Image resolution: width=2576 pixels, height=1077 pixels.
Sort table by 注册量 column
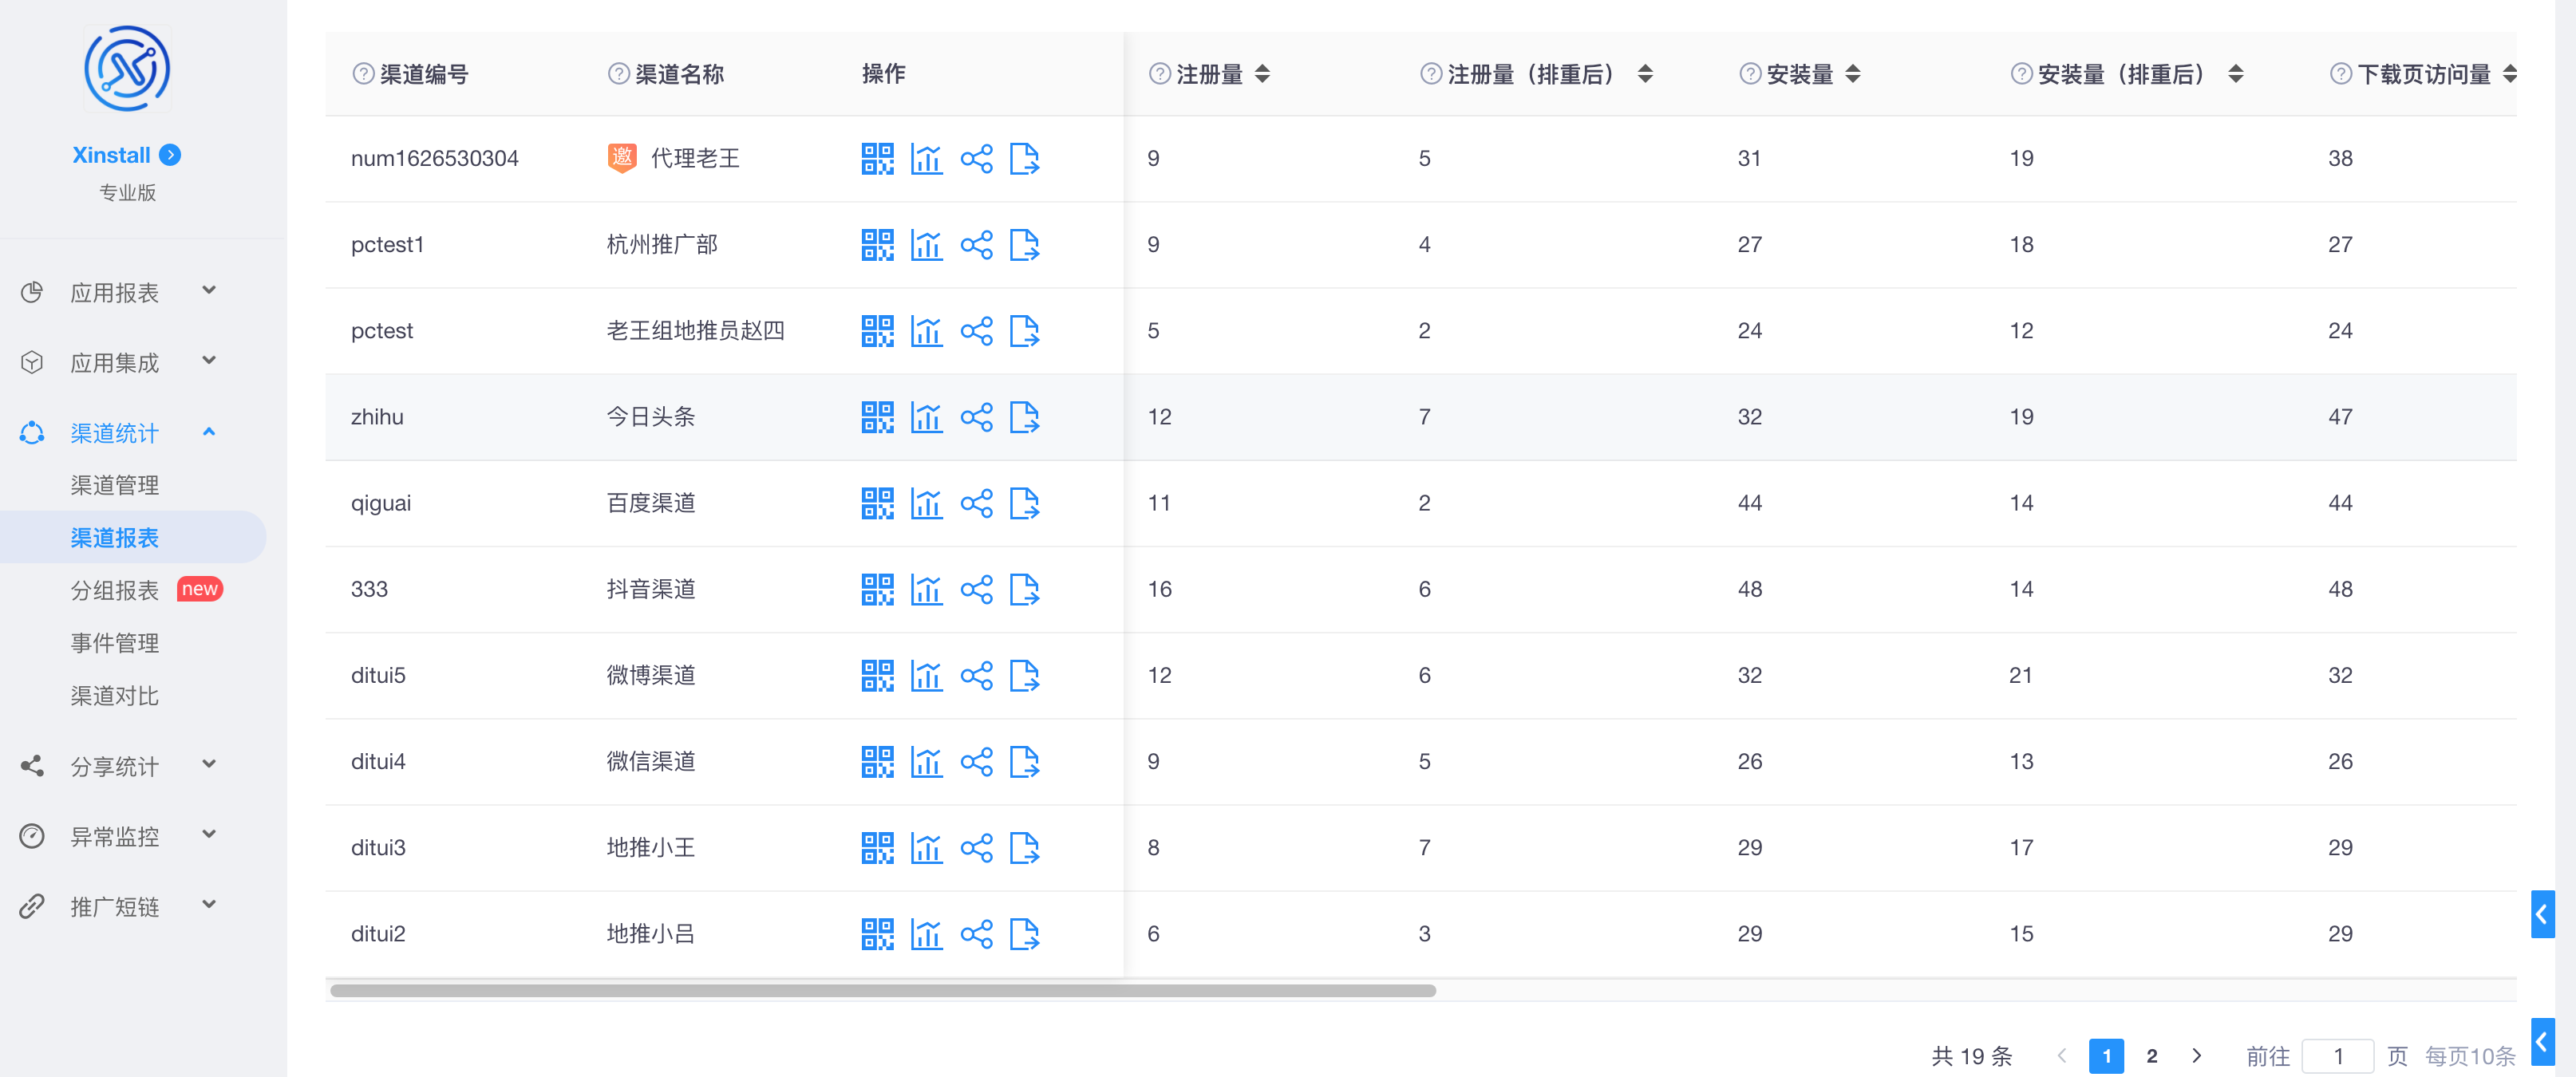pyautogui.click(x=1262, y=74)
